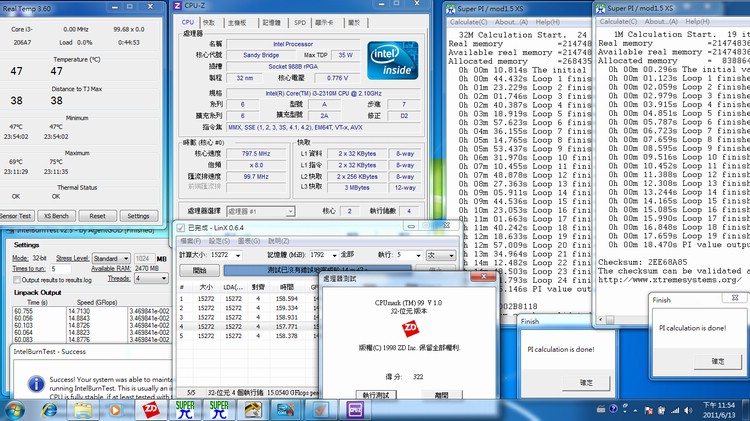750x421 pixels.
Task: Click the LinX blue test progress bar
Action: pos(317,271)
